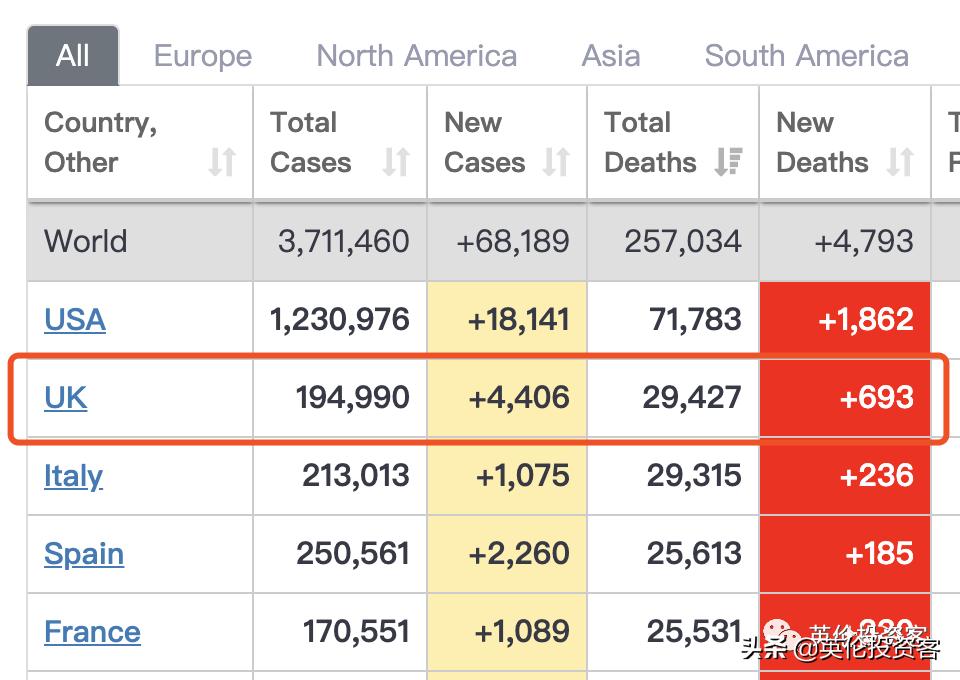
Task: Sort by Country column sort icon
Action: point(222,162)
